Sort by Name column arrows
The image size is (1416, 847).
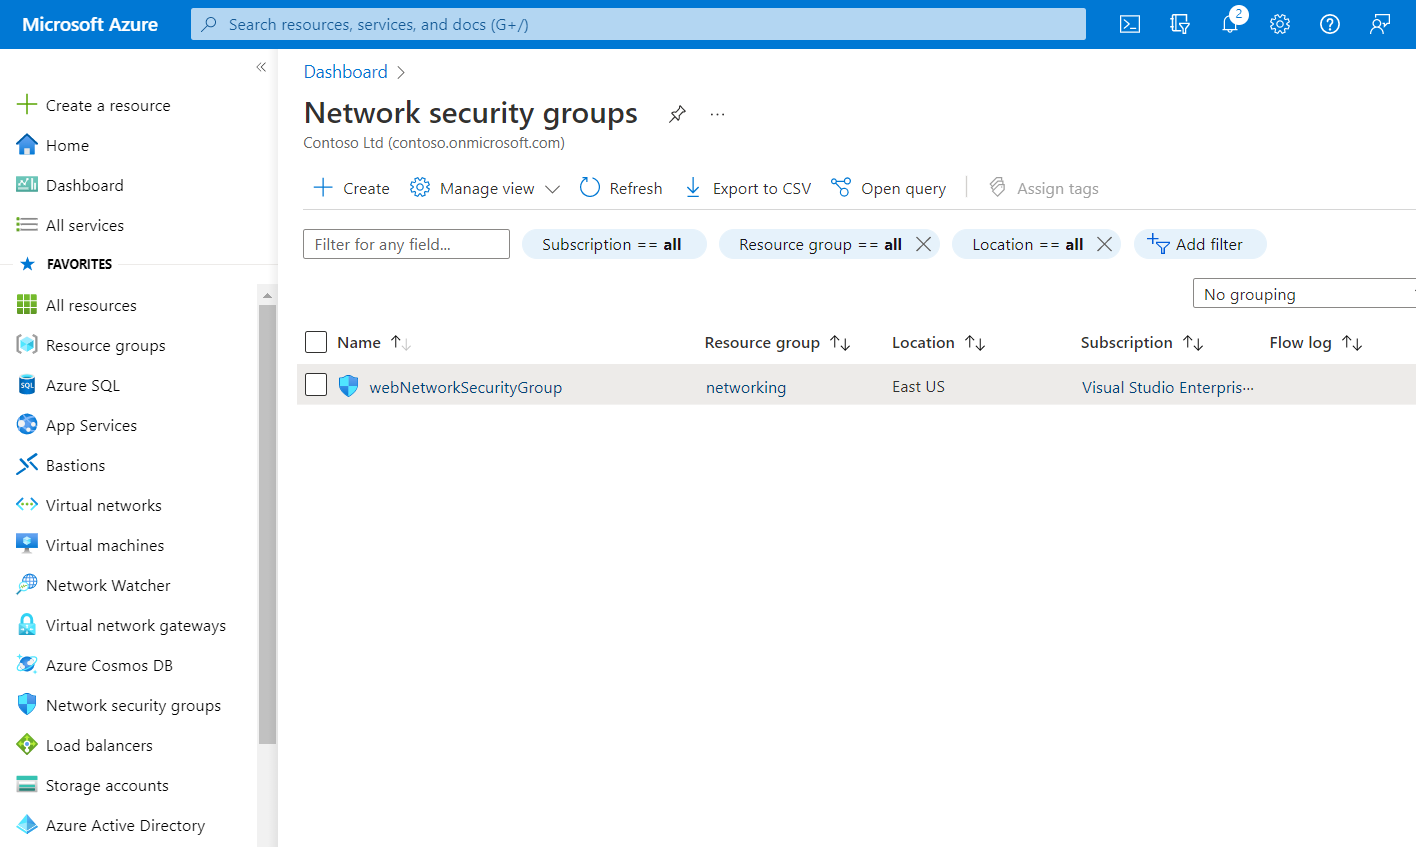(x=401, y=342)
